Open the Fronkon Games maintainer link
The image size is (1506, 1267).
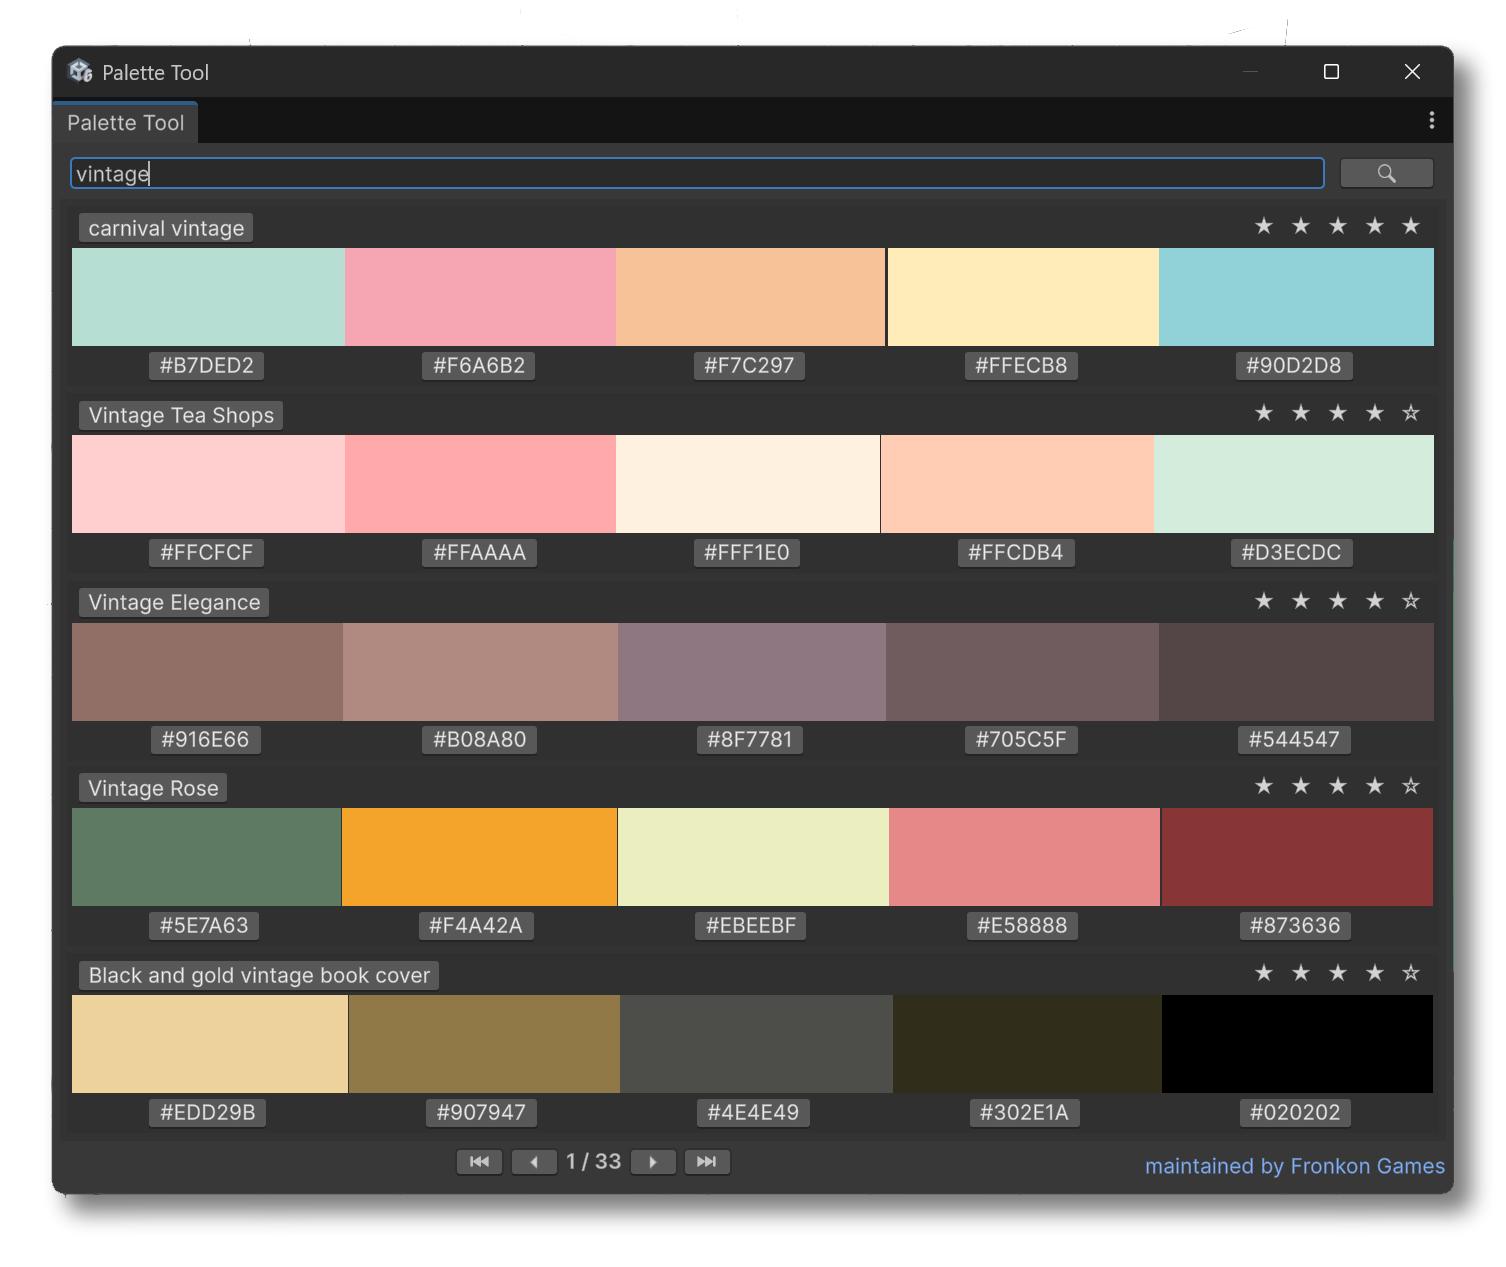[1294, 1166]
